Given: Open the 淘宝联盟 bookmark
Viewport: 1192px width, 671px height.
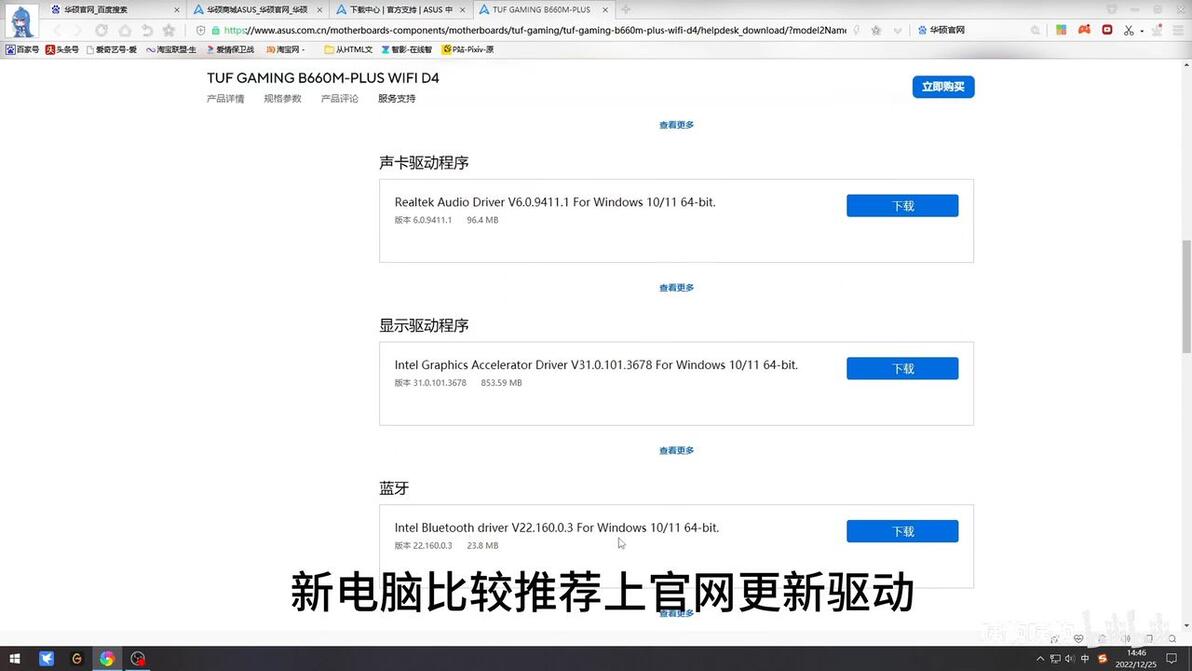Looking at the screenshot, I should tap(171, 49).
